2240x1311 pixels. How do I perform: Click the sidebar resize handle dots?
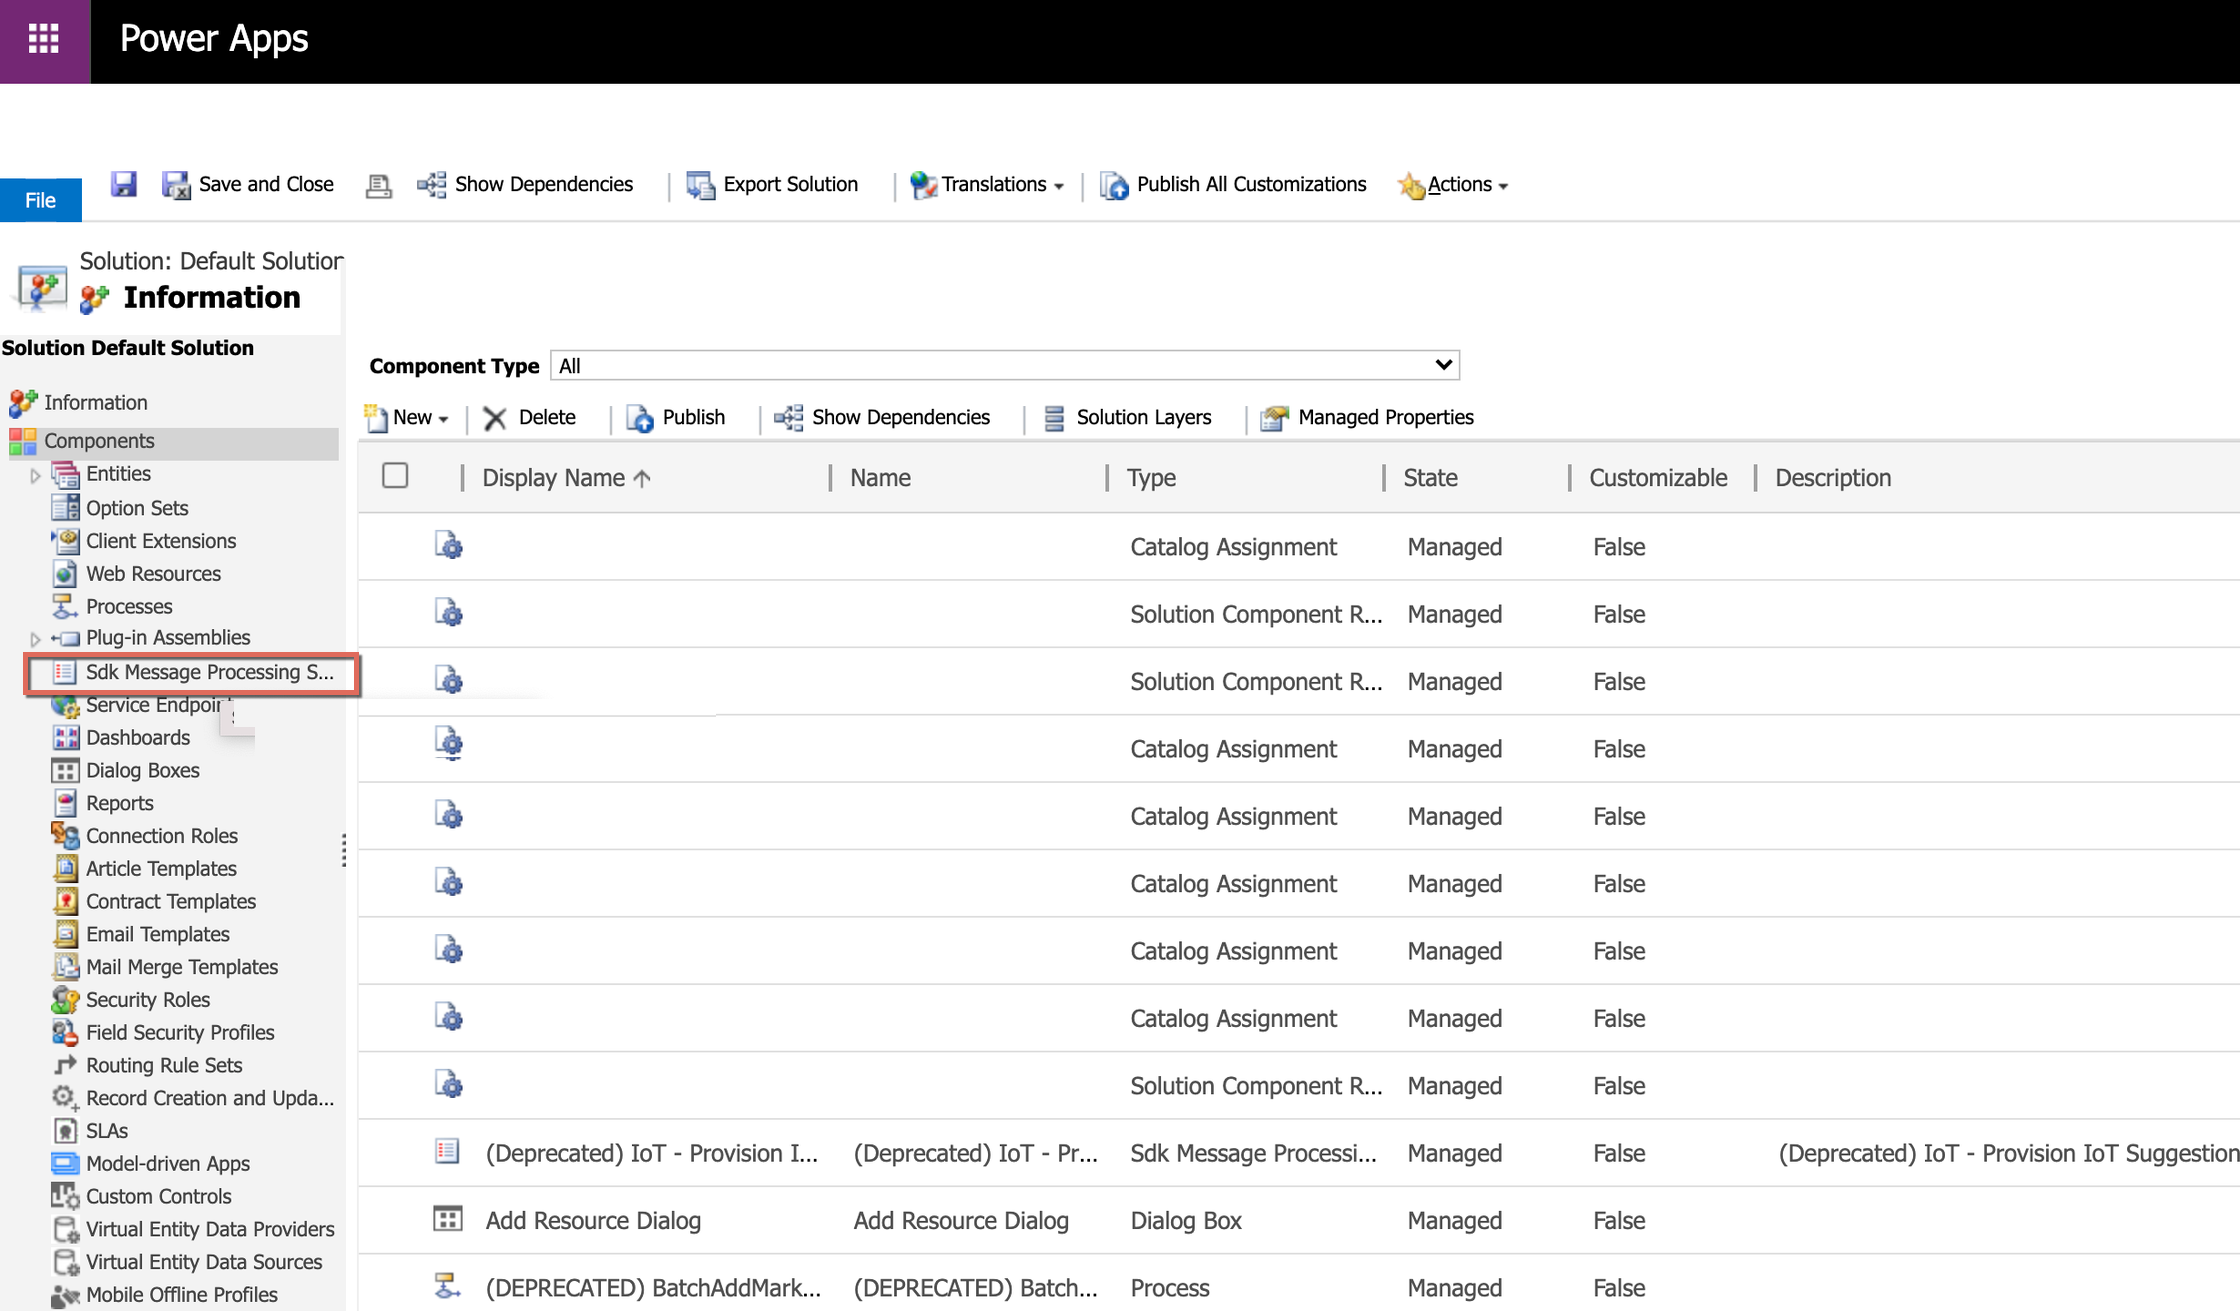tap(344, 850)
